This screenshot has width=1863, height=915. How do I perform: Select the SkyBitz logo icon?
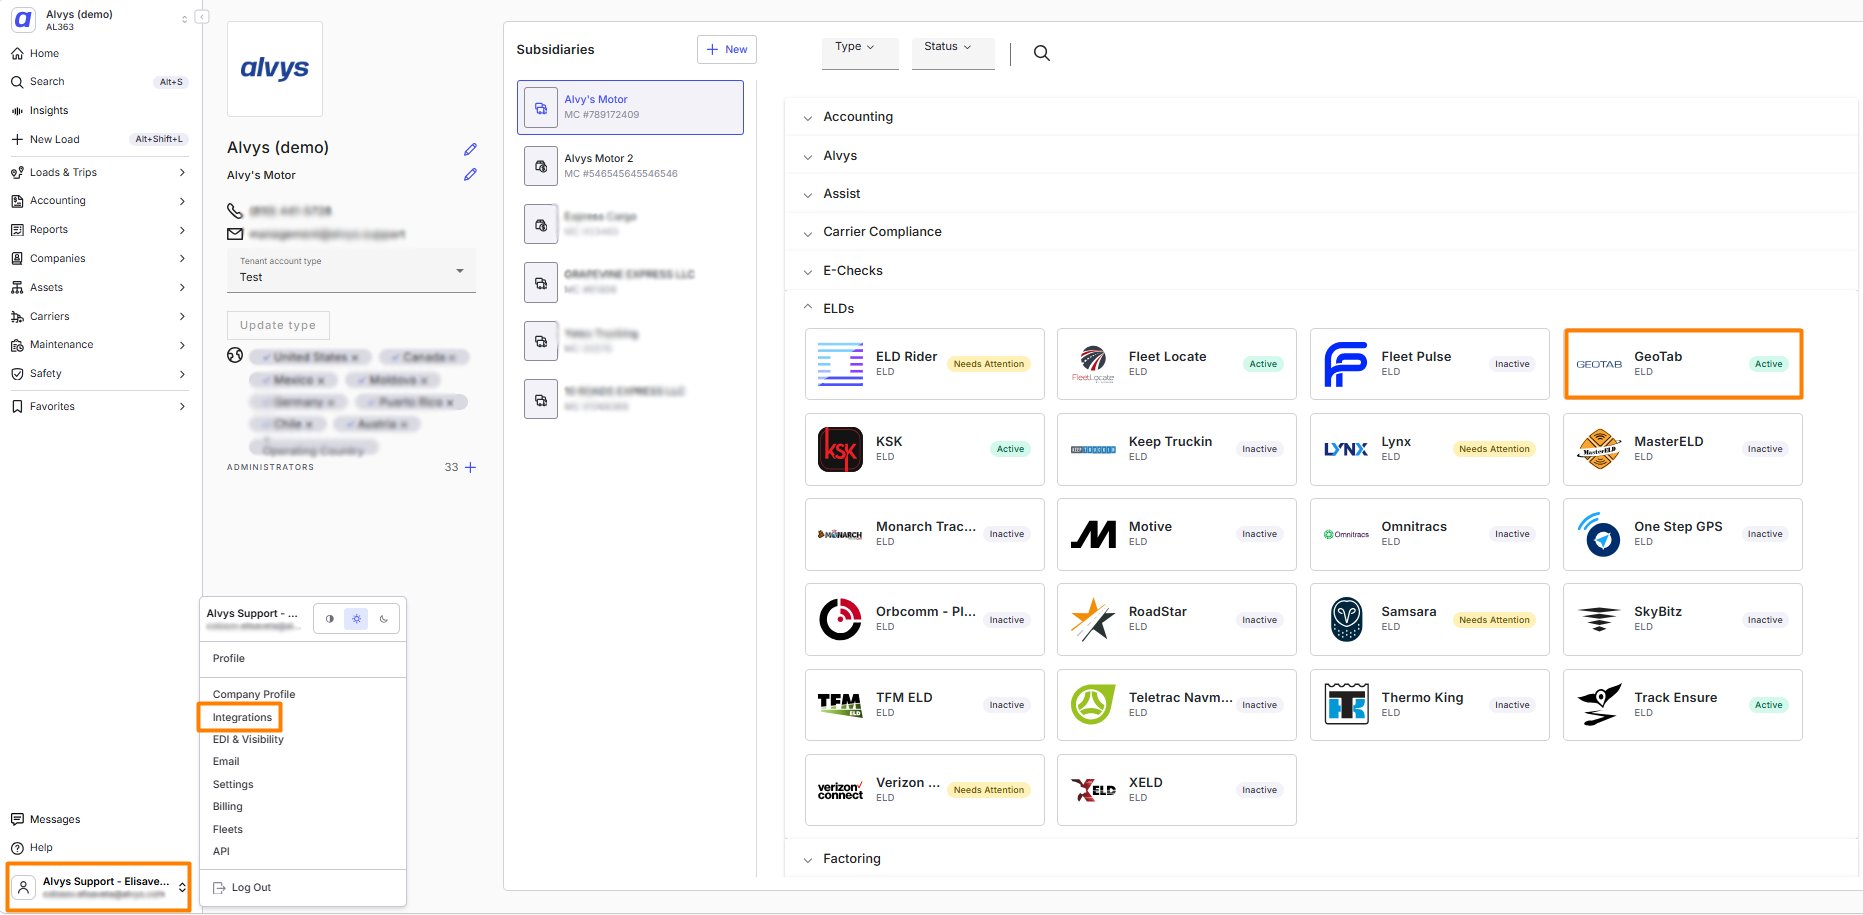1599,619
